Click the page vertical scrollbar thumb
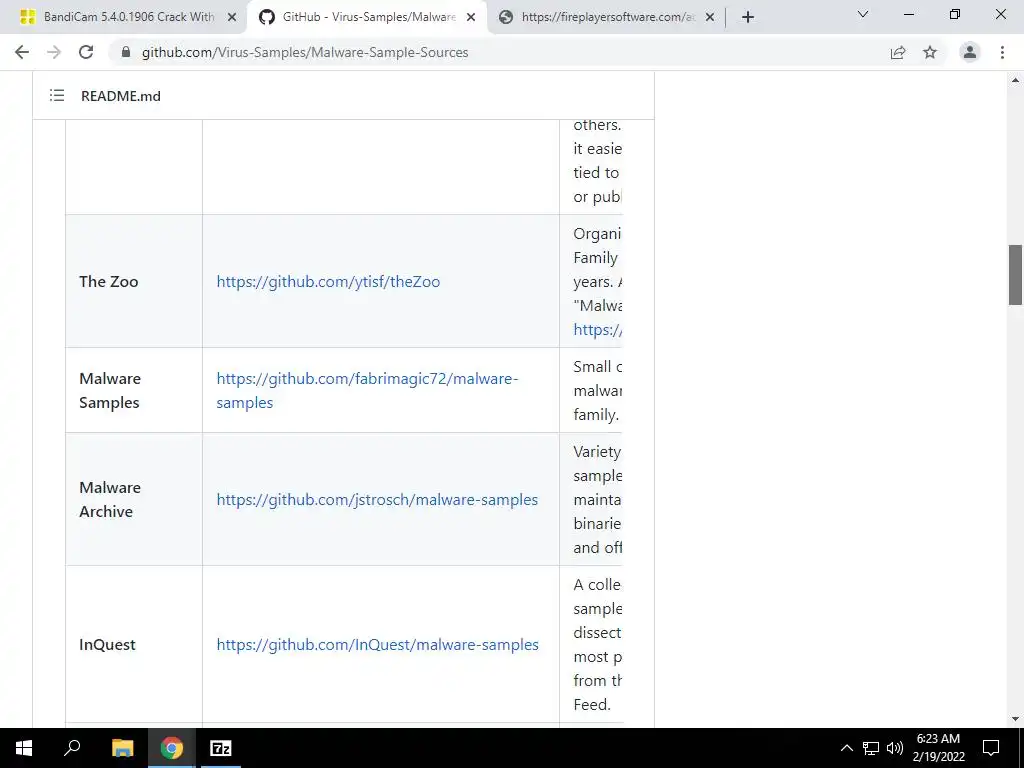 tap(1015, 275)
